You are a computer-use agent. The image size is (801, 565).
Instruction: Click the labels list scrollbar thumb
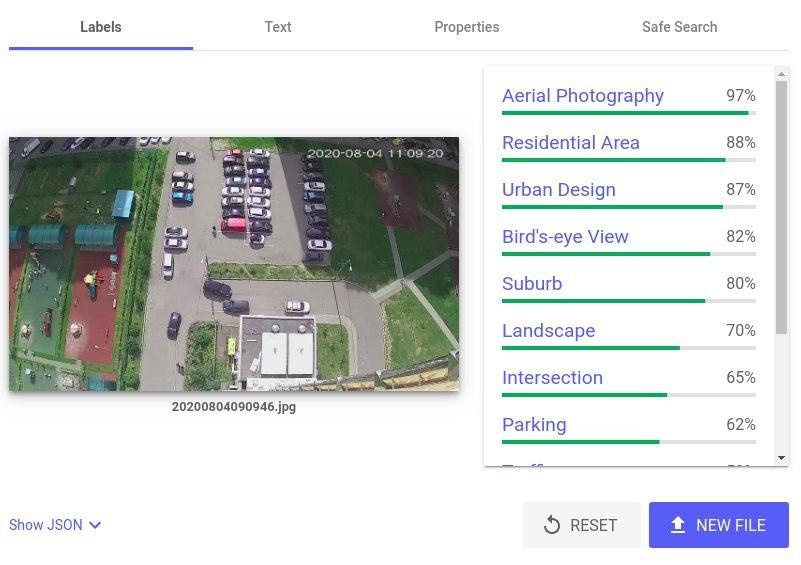coord(781,207)
